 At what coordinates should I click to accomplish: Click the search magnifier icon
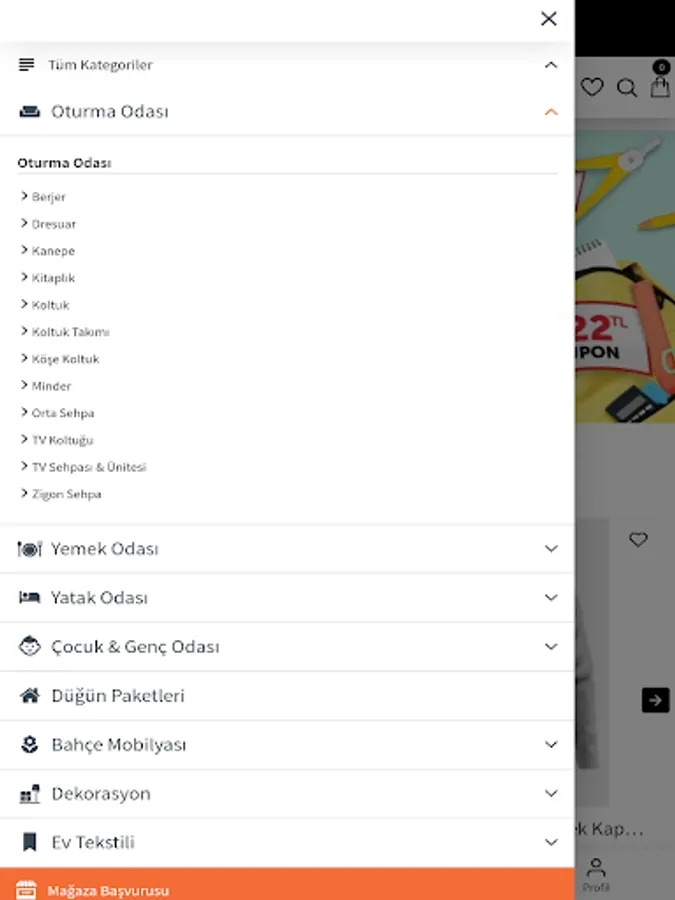(626, 88)
